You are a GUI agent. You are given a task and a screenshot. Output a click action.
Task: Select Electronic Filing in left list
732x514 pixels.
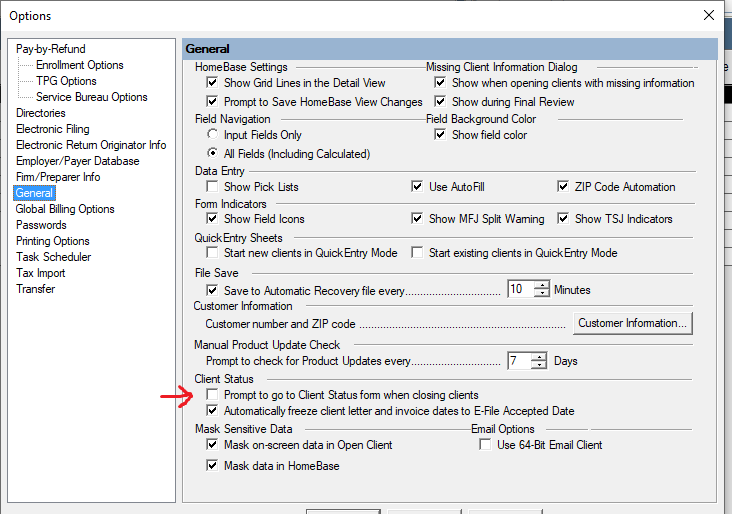[x=53, y=129]
